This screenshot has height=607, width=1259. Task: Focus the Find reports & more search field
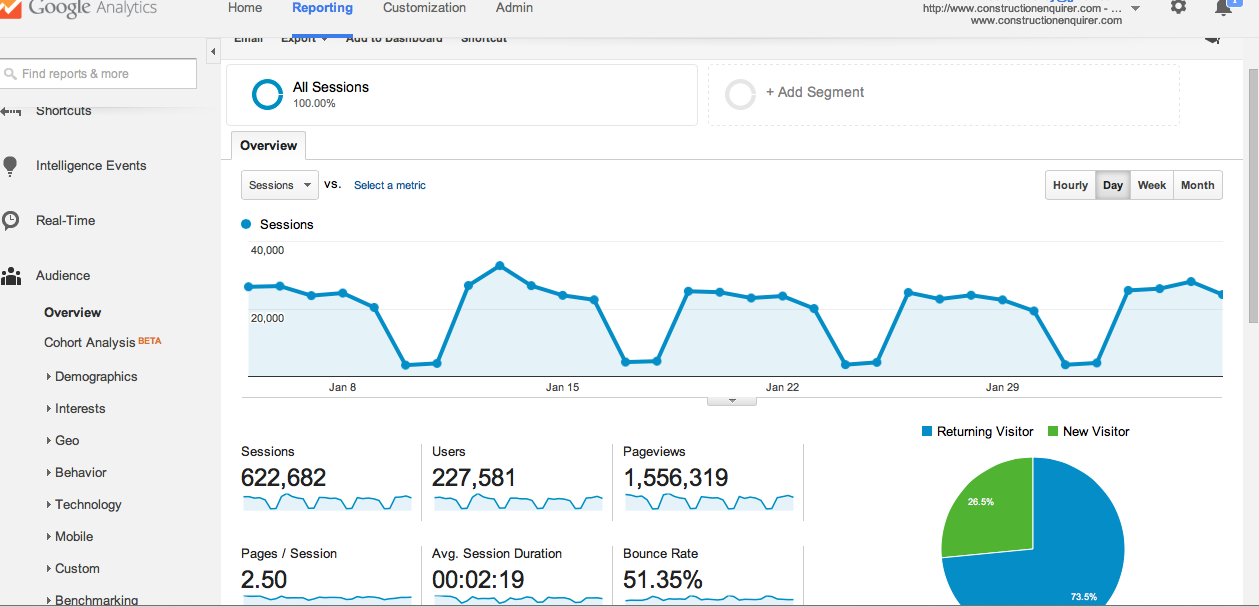[x=98, y=74]
